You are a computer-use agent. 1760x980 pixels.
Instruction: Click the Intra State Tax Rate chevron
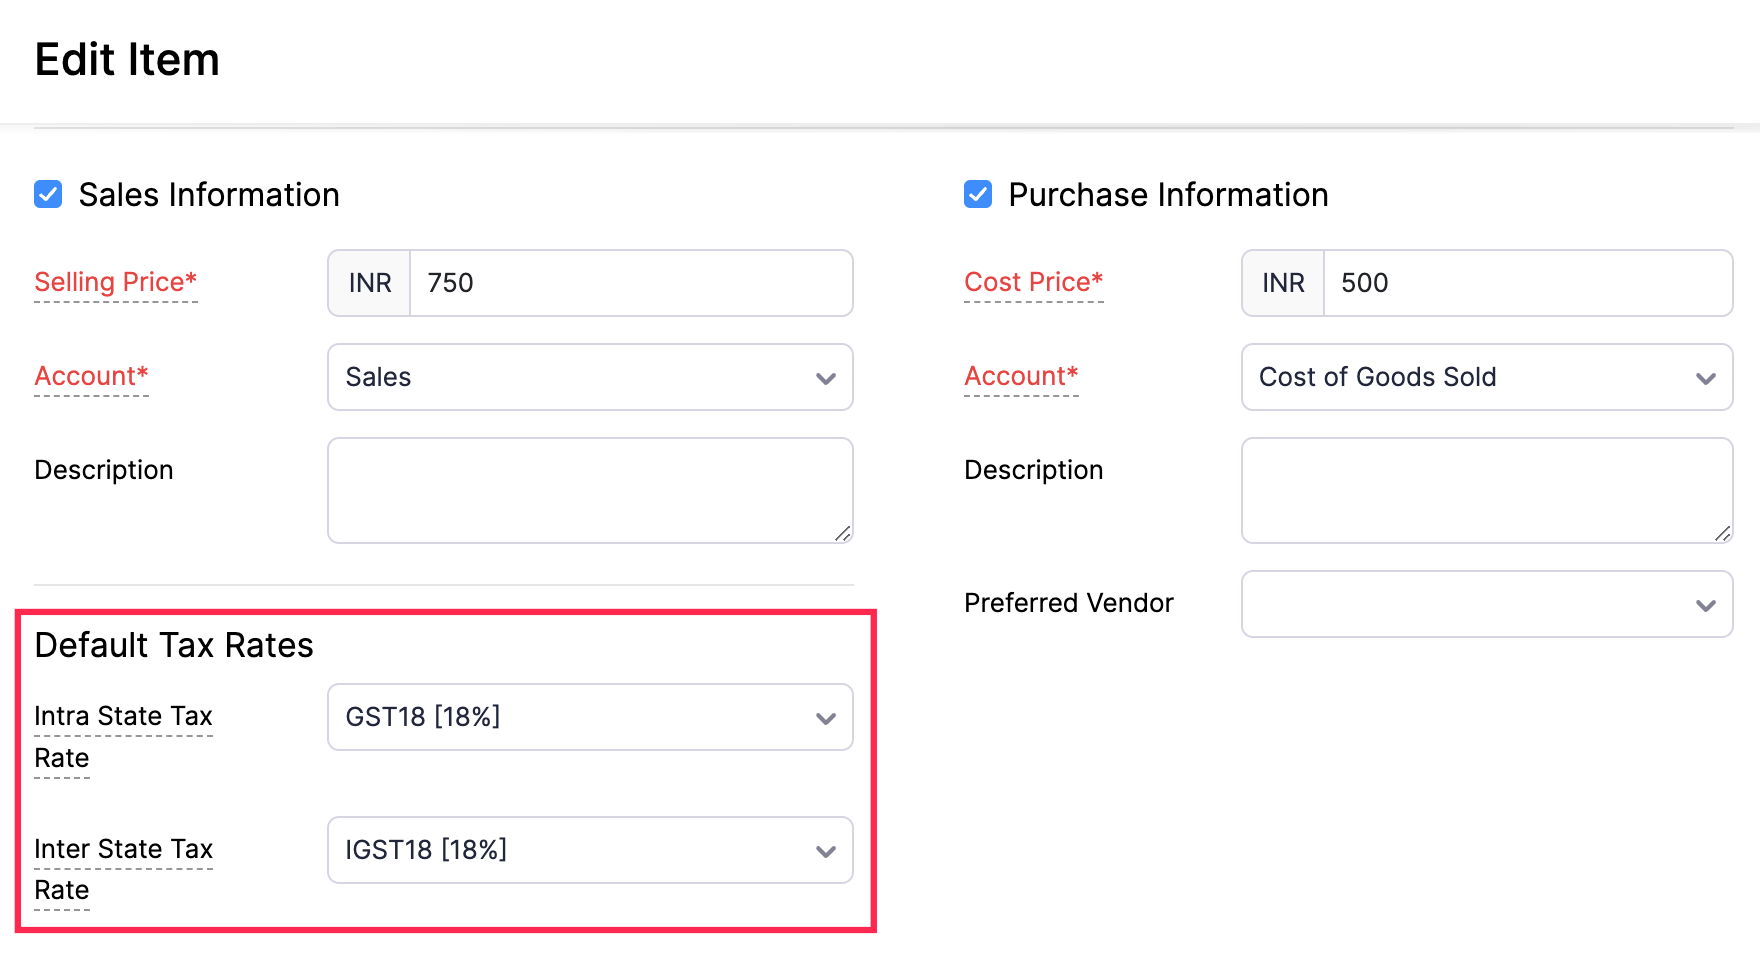coord(826,717)
